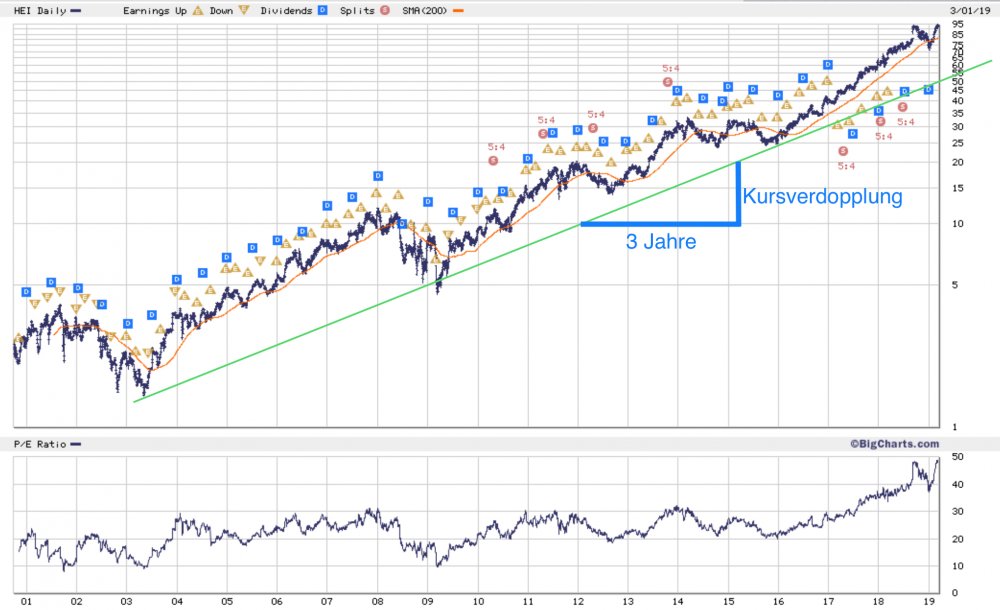Click the Earnings Up triangle legend icon

point(198,10)
